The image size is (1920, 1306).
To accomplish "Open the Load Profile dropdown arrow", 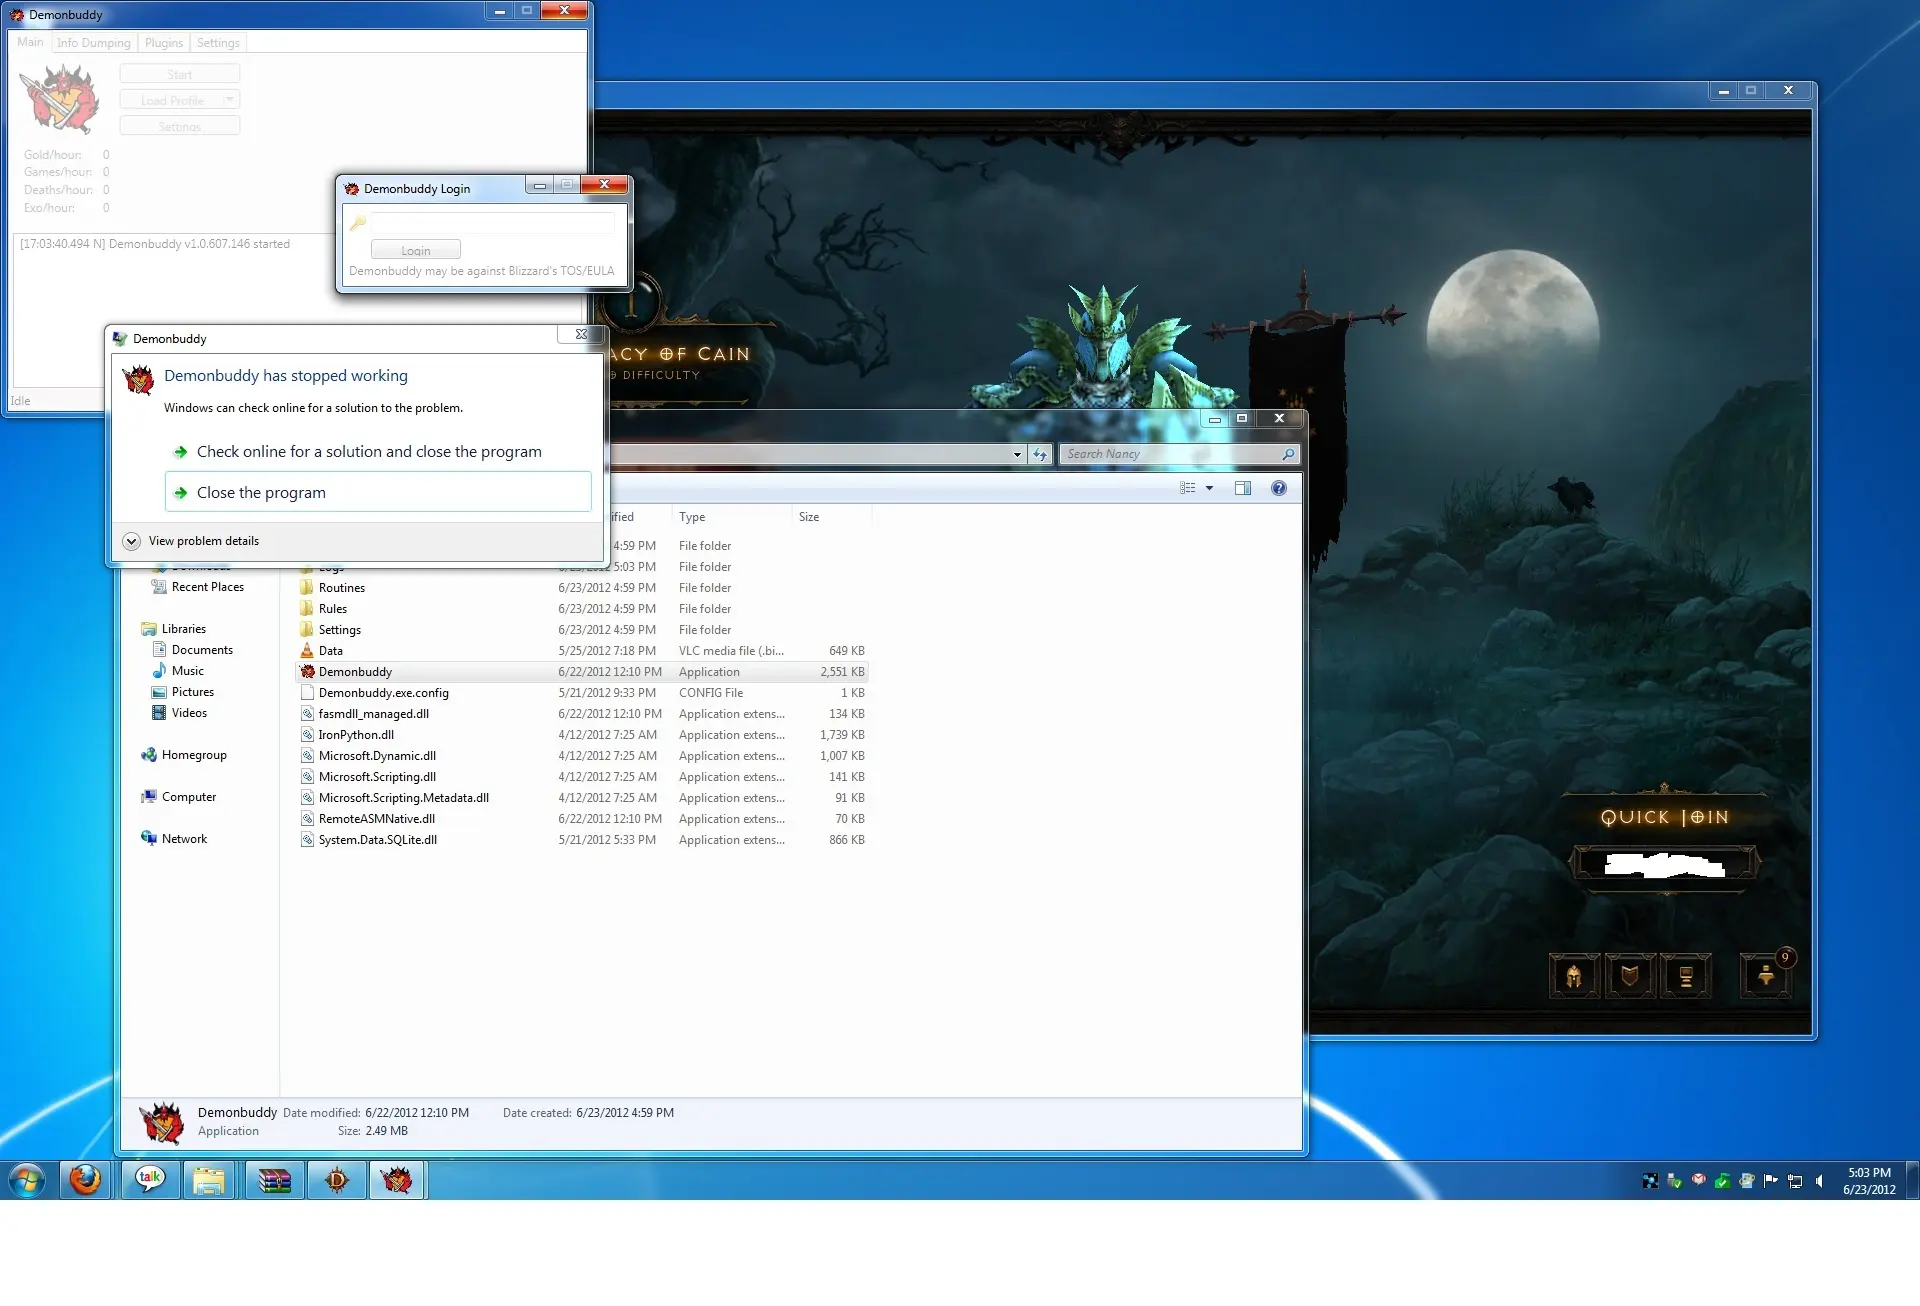I will click(230, 99).
